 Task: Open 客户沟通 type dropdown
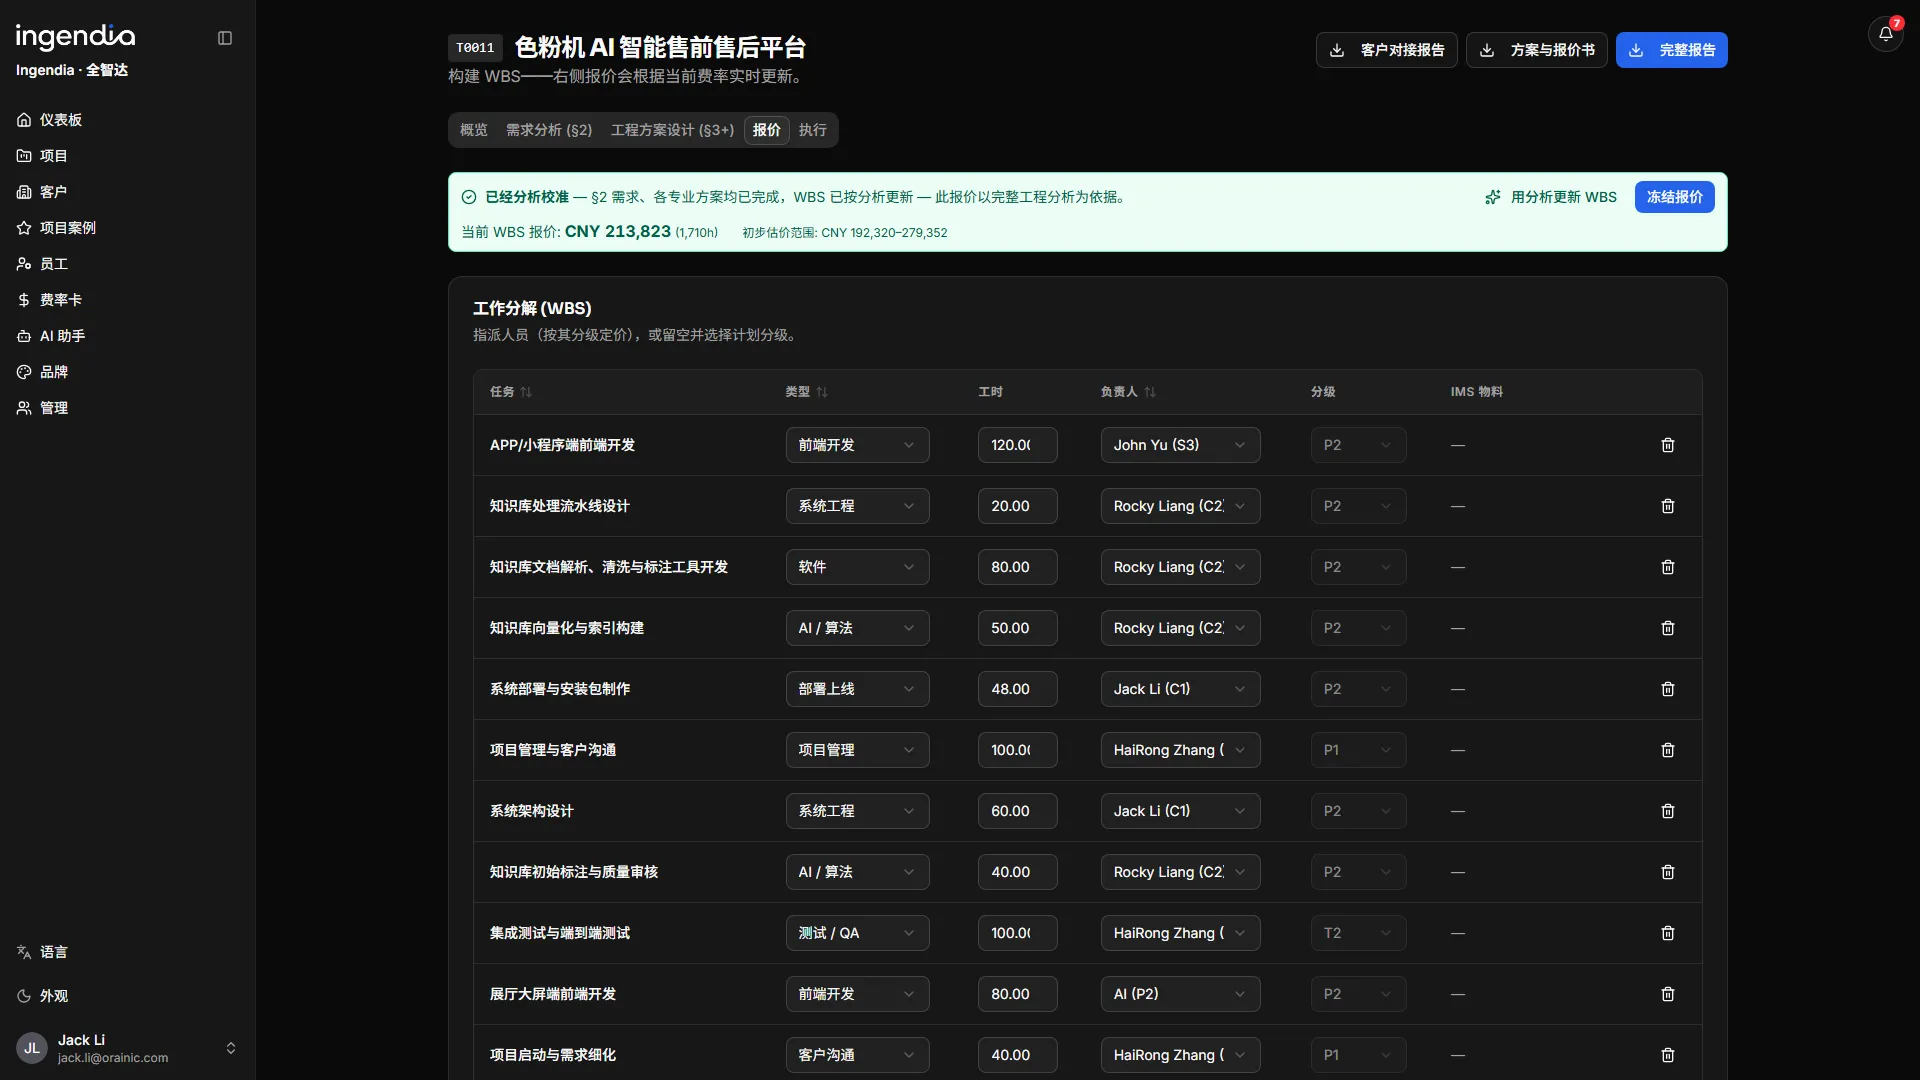(857, 1055)
